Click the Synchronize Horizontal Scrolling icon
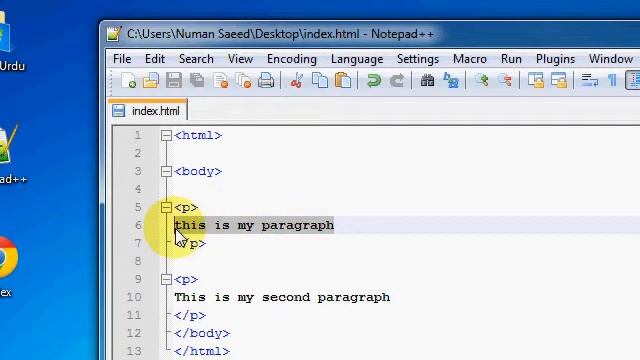The width and height of the screenshot is (640, 360). [x=559, y=80]
